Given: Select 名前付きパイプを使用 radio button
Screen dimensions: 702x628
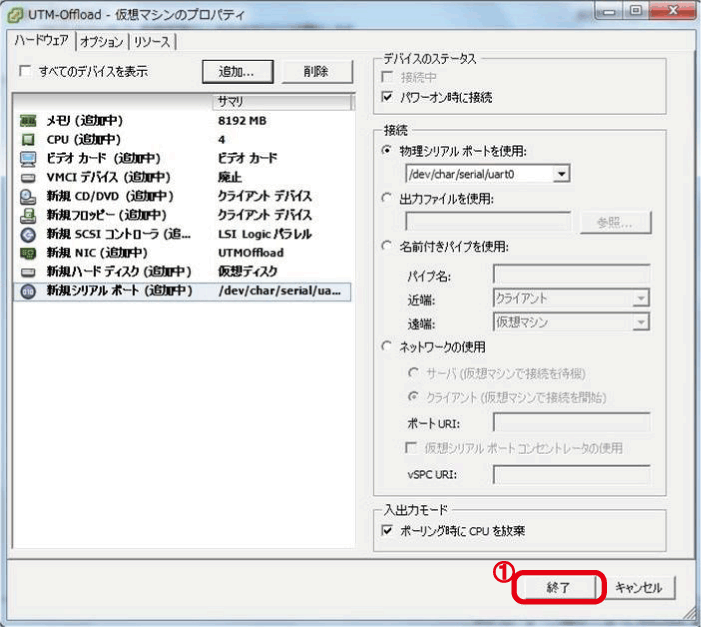Looking at the screenshot, I should coord(386,246).
